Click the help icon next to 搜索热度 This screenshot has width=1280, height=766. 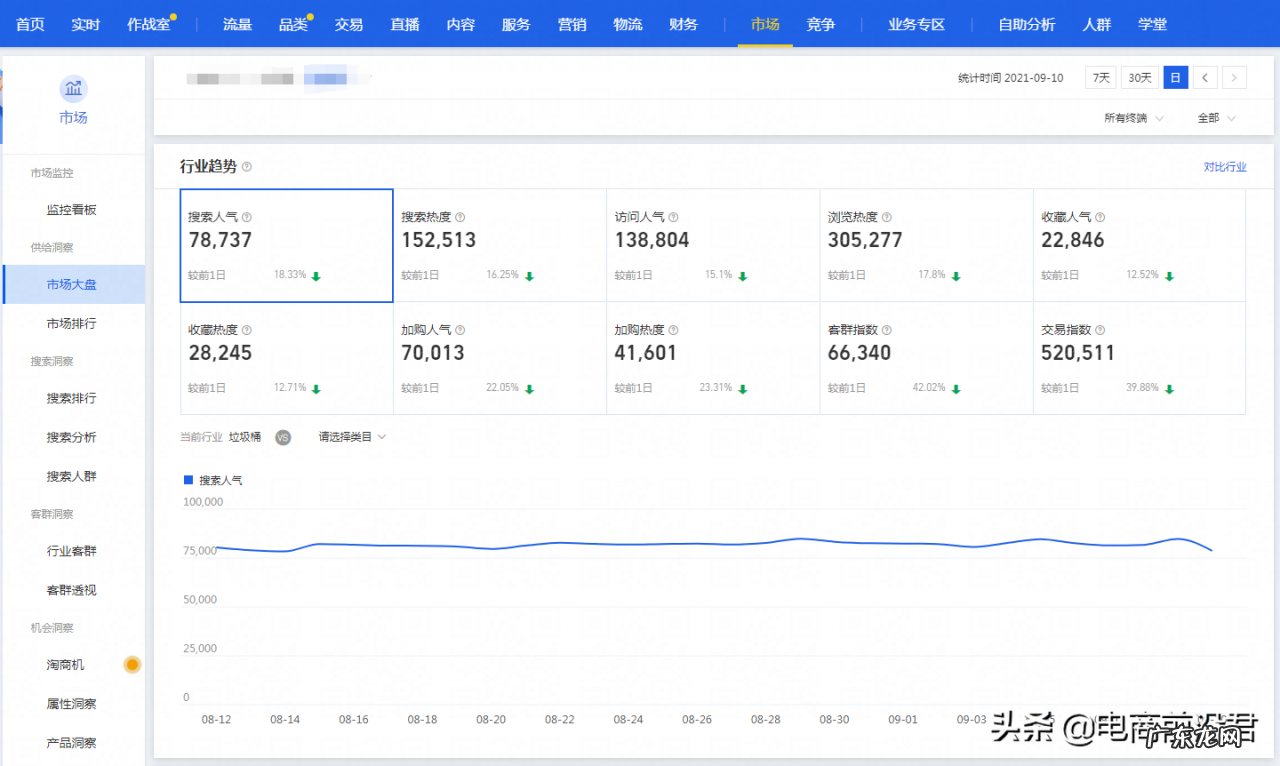click(x=460, y=217)
